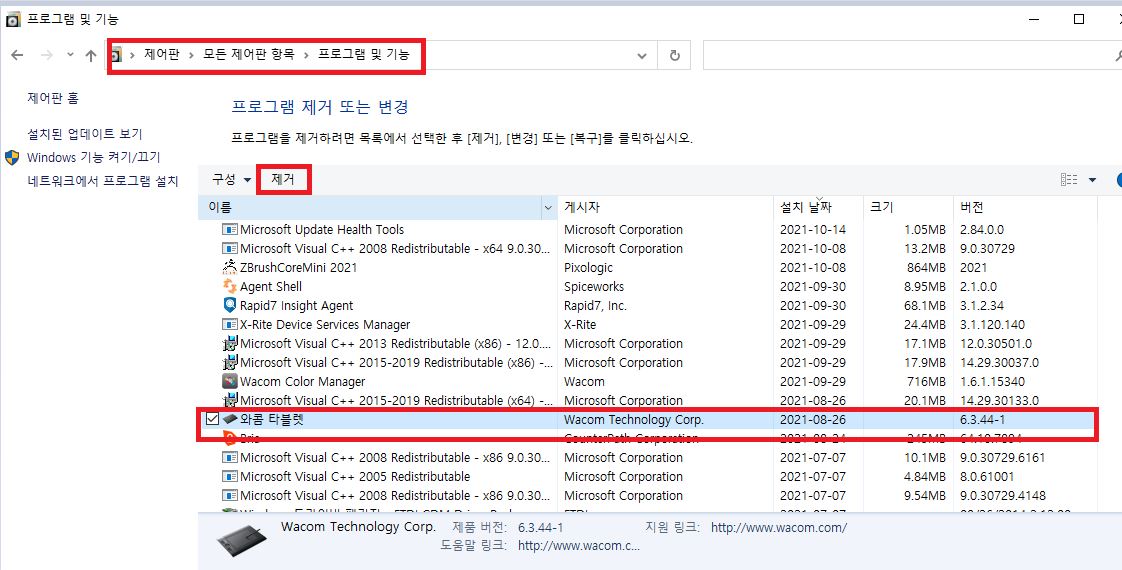Open Windows 기능 켜기/끄기 link
The width and height of the screenshot is (1122, 570).
94,157
